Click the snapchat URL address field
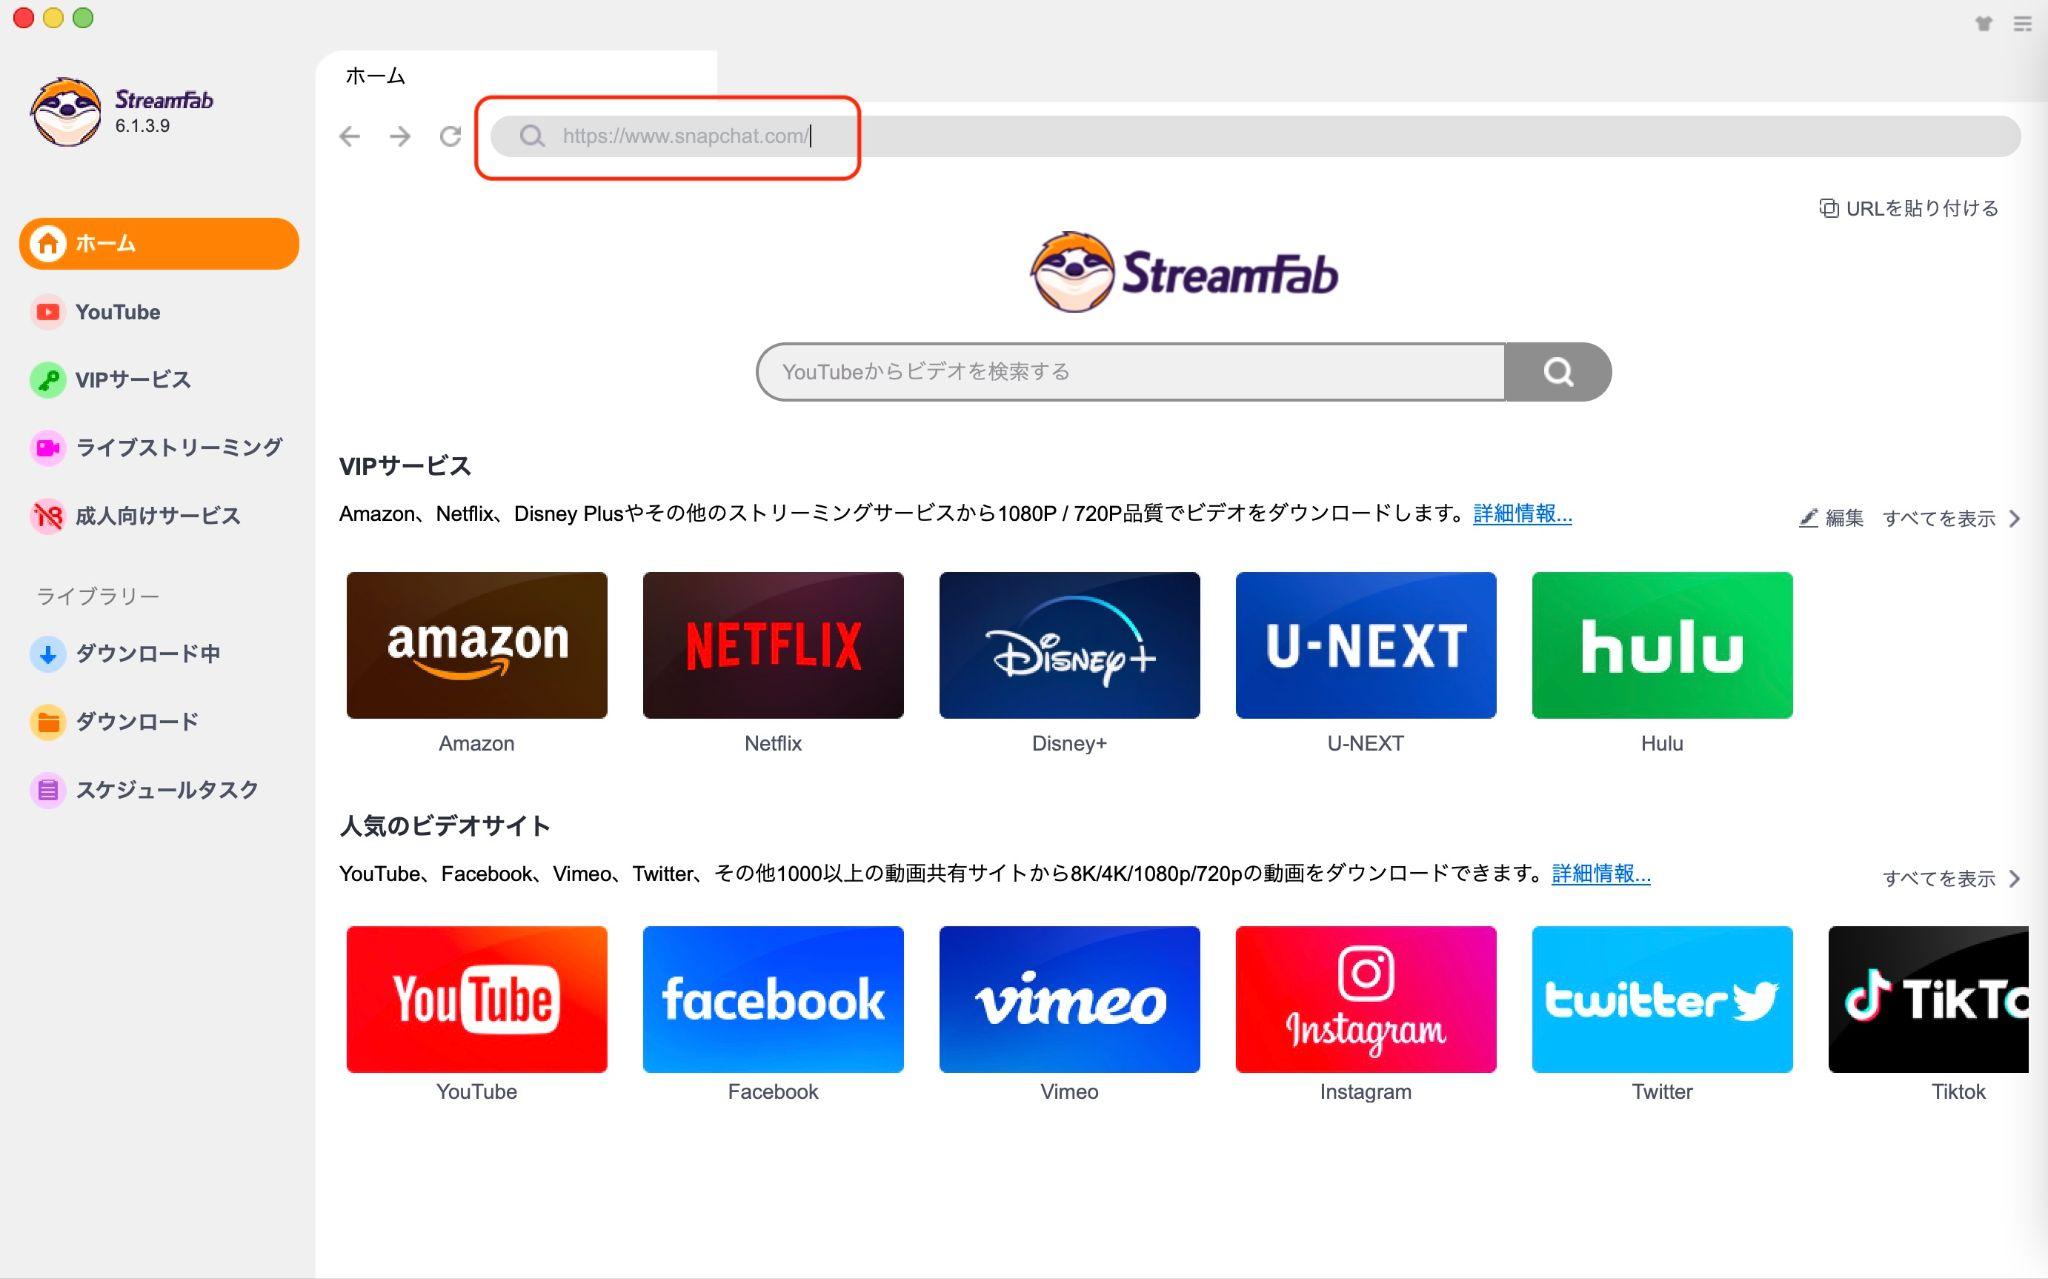2048x1279 pixels. 1255,136
